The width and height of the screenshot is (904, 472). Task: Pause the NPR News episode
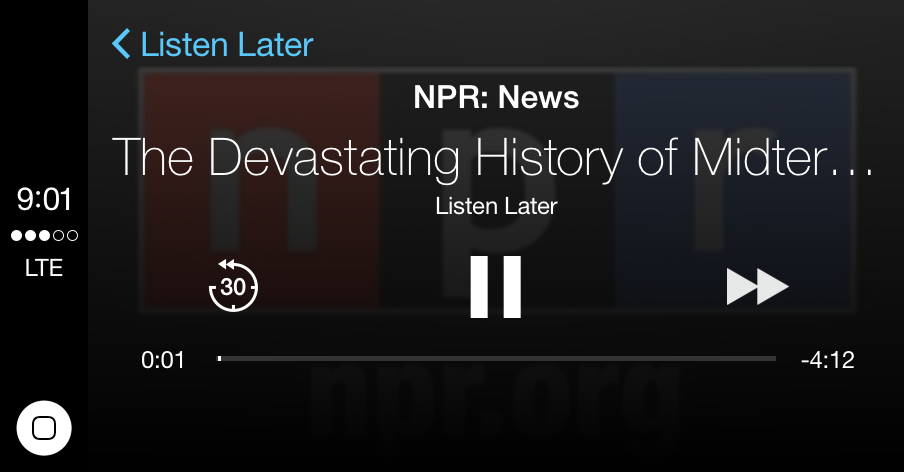coord(496,287)
